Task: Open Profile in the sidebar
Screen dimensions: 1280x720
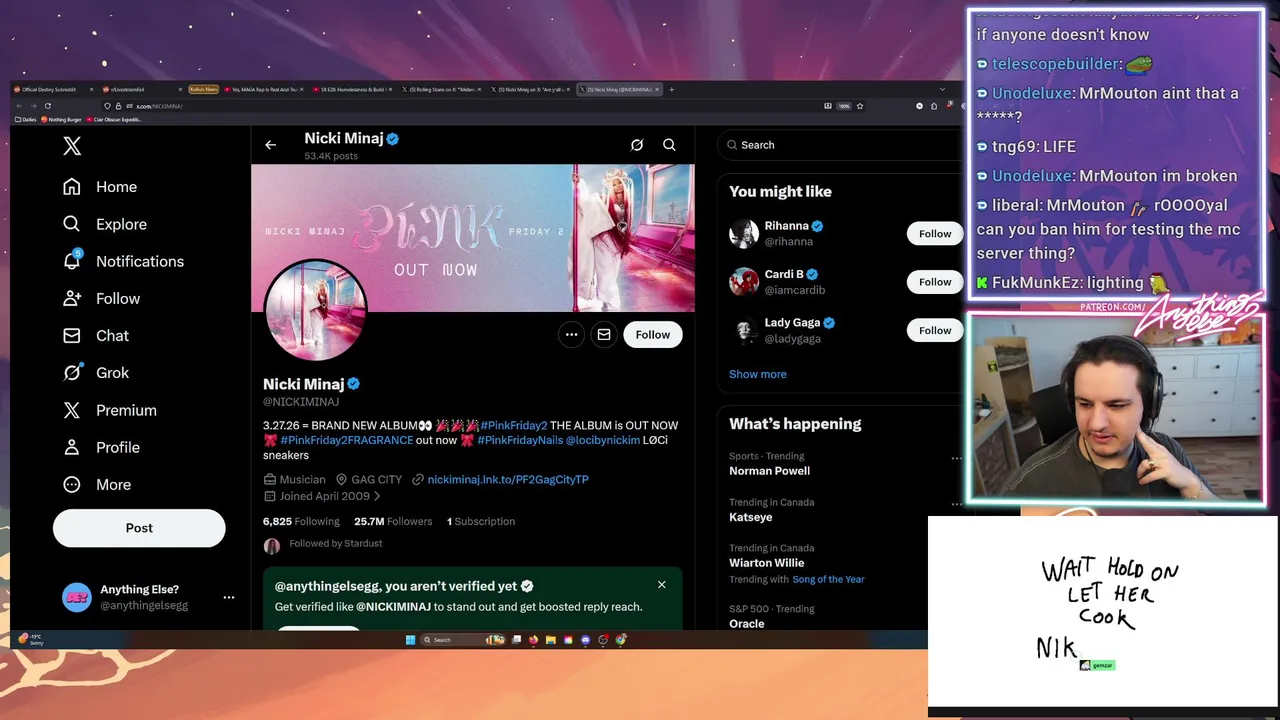Action: coord(100,447)
